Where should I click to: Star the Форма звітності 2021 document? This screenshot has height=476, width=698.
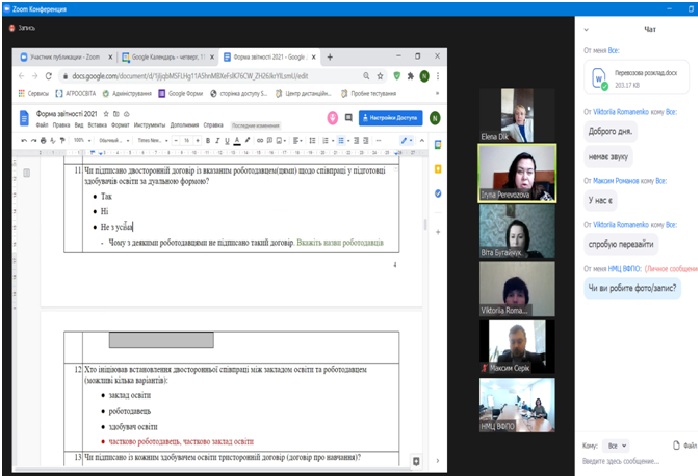click(x=104, y=113)
